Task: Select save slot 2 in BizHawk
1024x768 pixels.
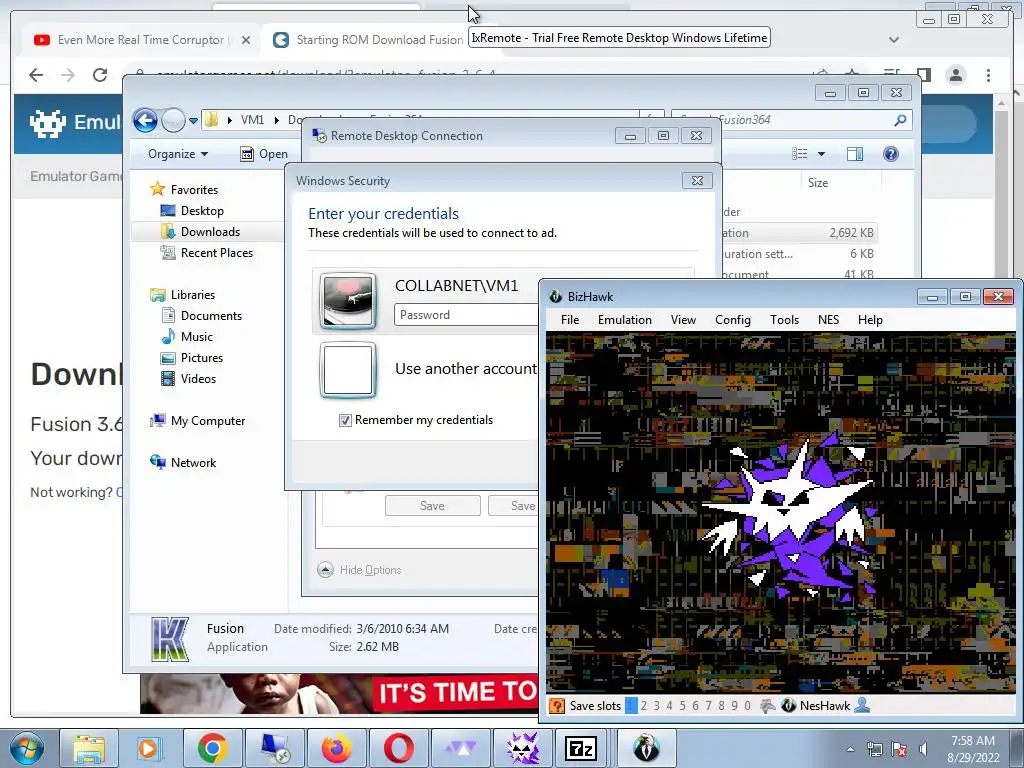Action: (x=644, y=706)
